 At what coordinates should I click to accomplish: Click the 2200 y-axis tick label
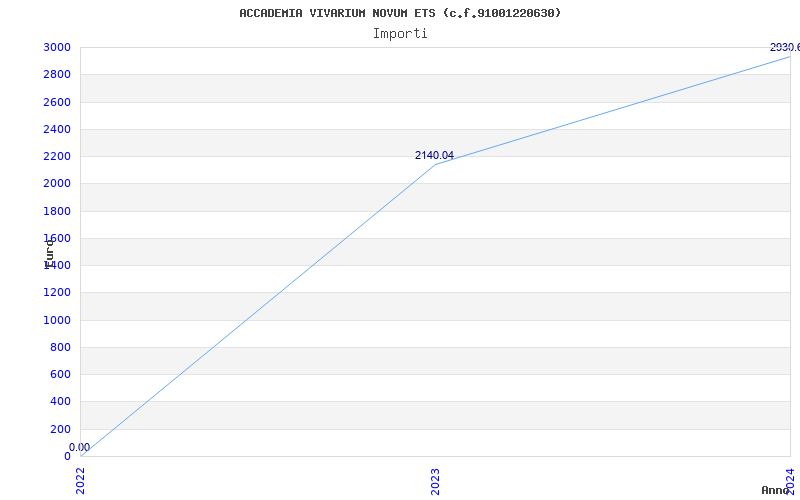[x=57, y=156]
